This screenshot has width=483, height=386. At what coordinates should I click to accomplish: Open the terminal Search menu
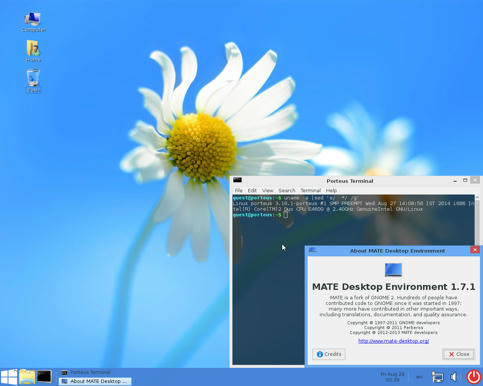(x=287, y=190)
